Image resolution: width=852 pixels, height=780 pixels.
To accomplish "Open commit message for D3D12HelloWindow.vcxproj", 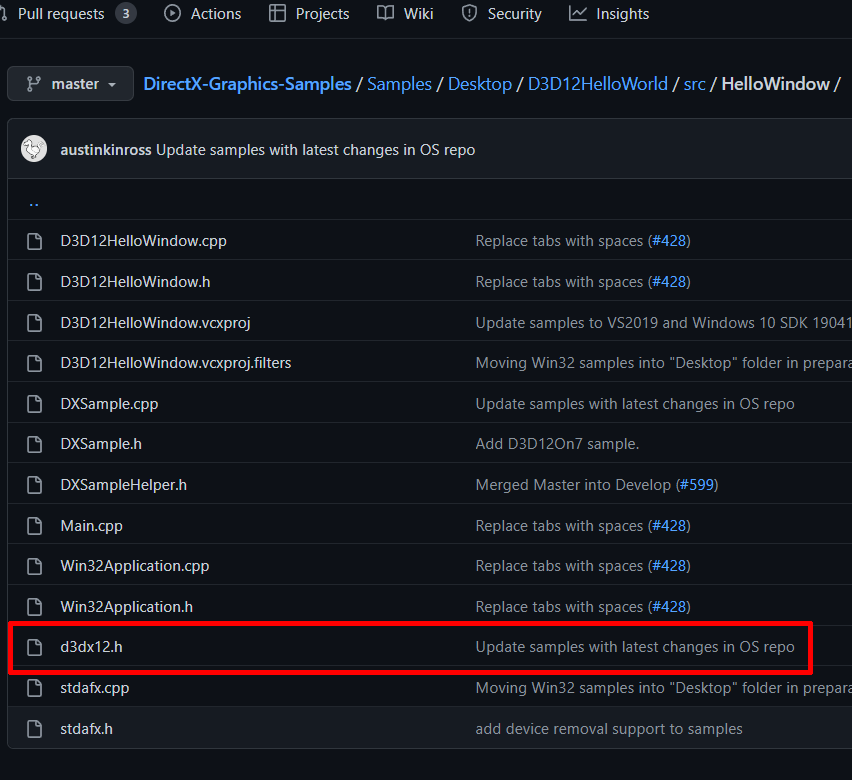I will pyautogui.click(x=663, y=323).
